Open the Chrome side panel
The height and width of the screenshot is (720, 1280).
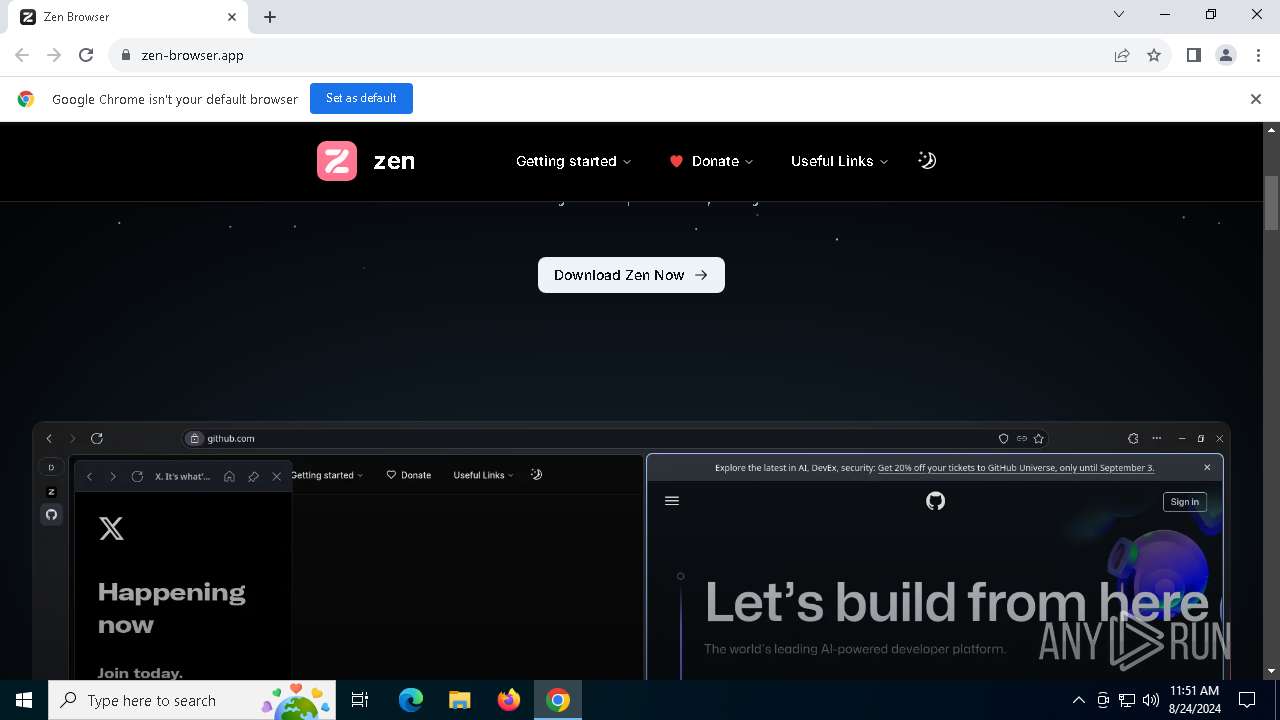1193,55
